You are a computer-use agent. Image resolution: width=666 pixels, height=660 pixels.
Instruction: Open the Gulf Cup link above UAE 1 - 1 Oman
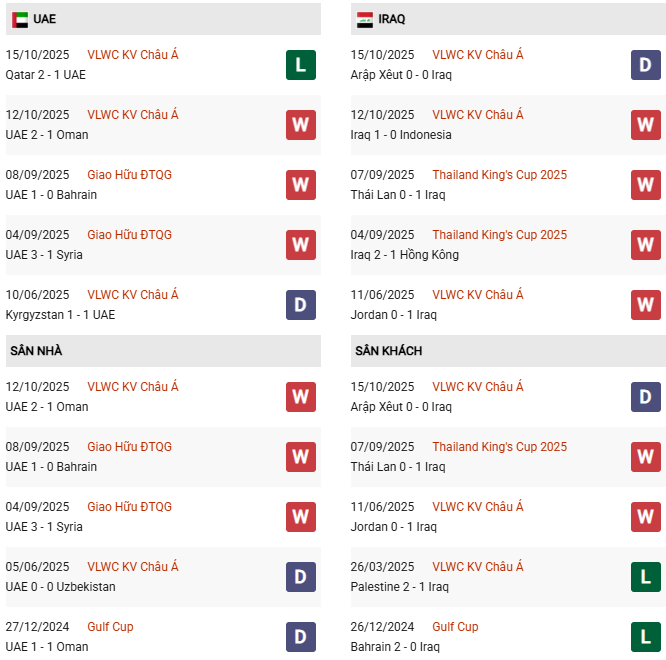click(x=110, y=627)
